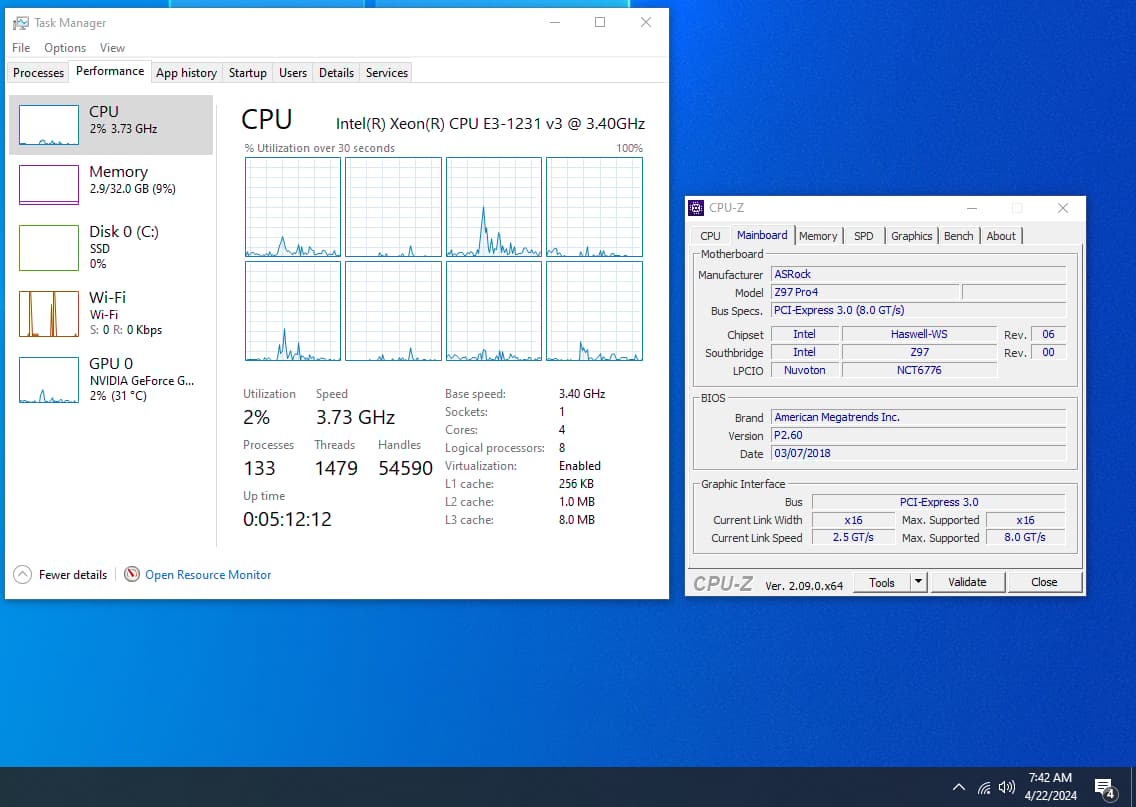This screenshot has width=1136, height=807.
Task: Click the NCT6776 LPCIO field
Action: click(x=919, y=370)
